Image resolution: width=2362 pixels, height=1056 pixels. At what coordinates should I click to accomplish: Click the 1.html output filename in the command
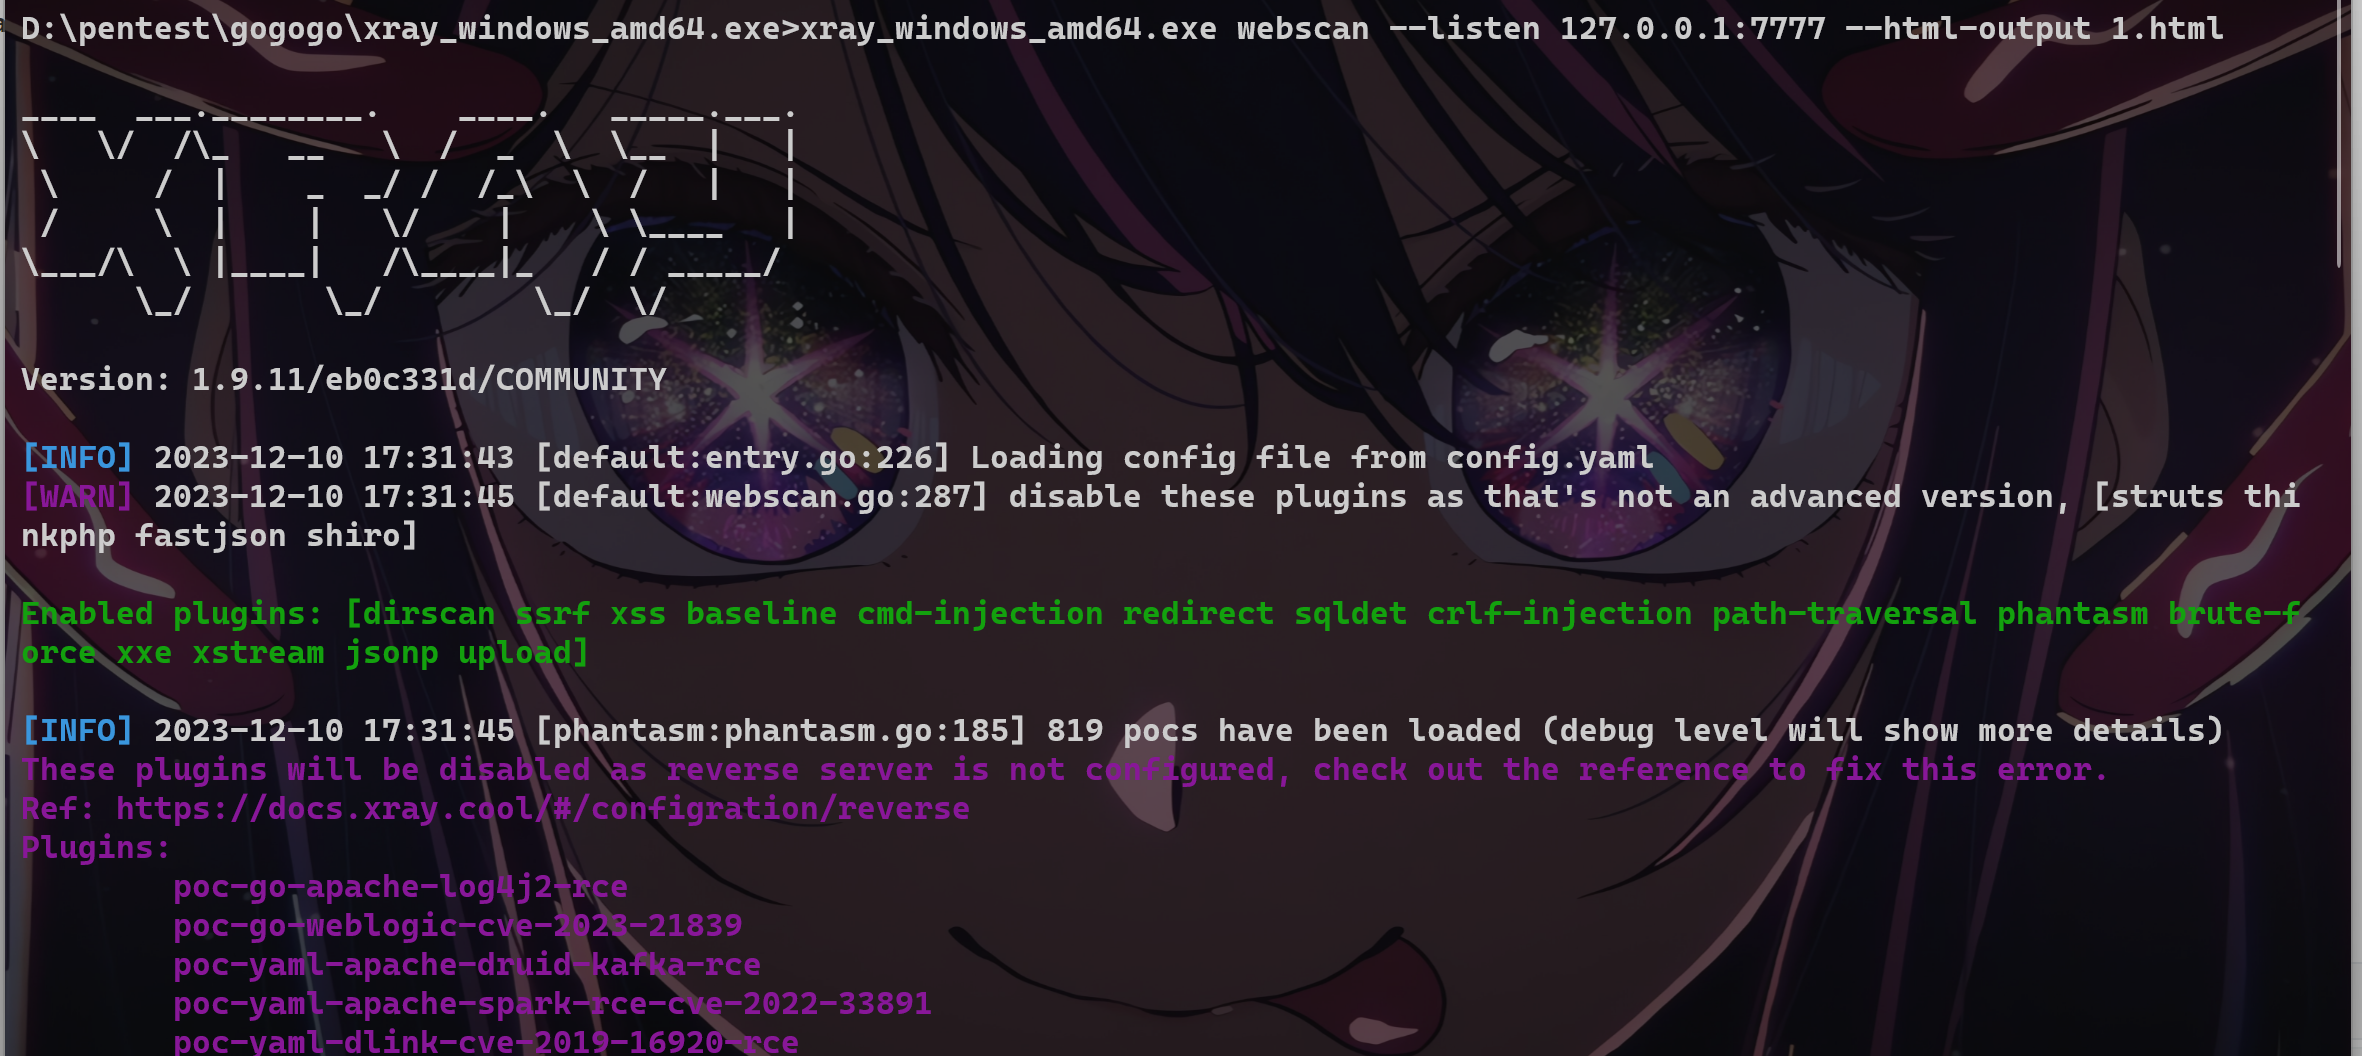pyautogui.click(x=2167, y=28)
